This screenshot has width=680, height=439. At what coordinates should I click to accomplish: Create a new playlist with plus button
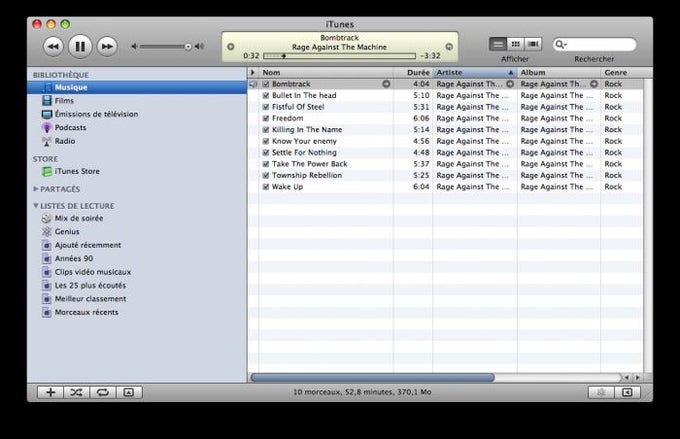coord(50,392)
